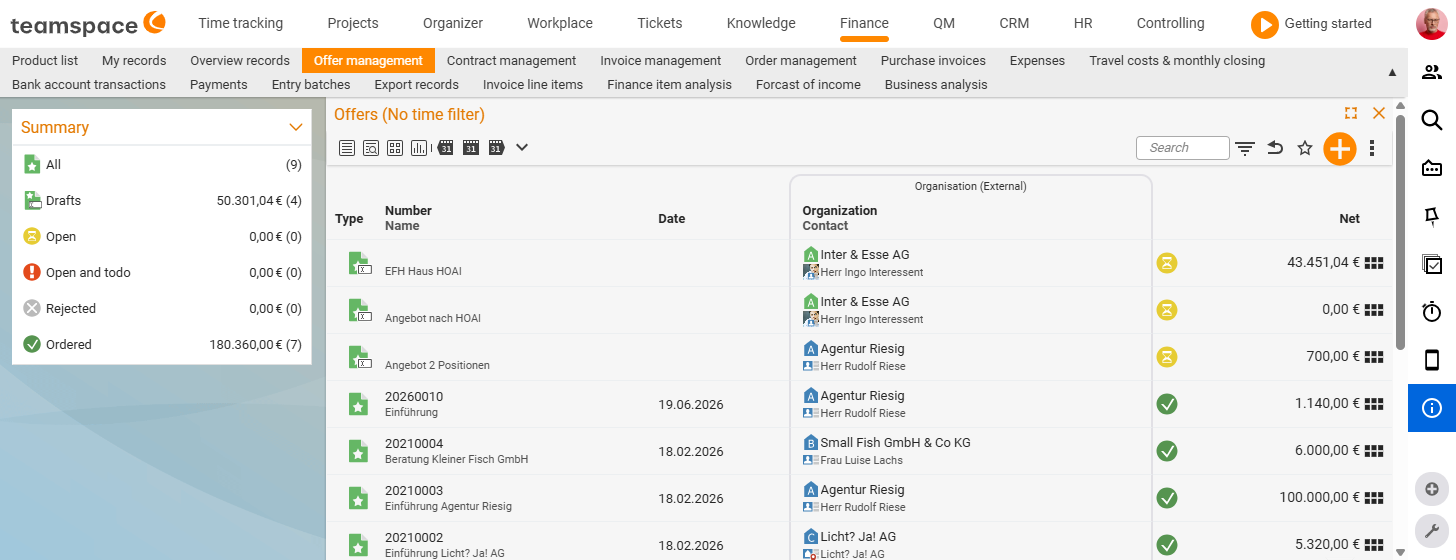The width and height of the screenshot is (1456, 560).
Task: Open the Projects menu
Action: [353, 23]
